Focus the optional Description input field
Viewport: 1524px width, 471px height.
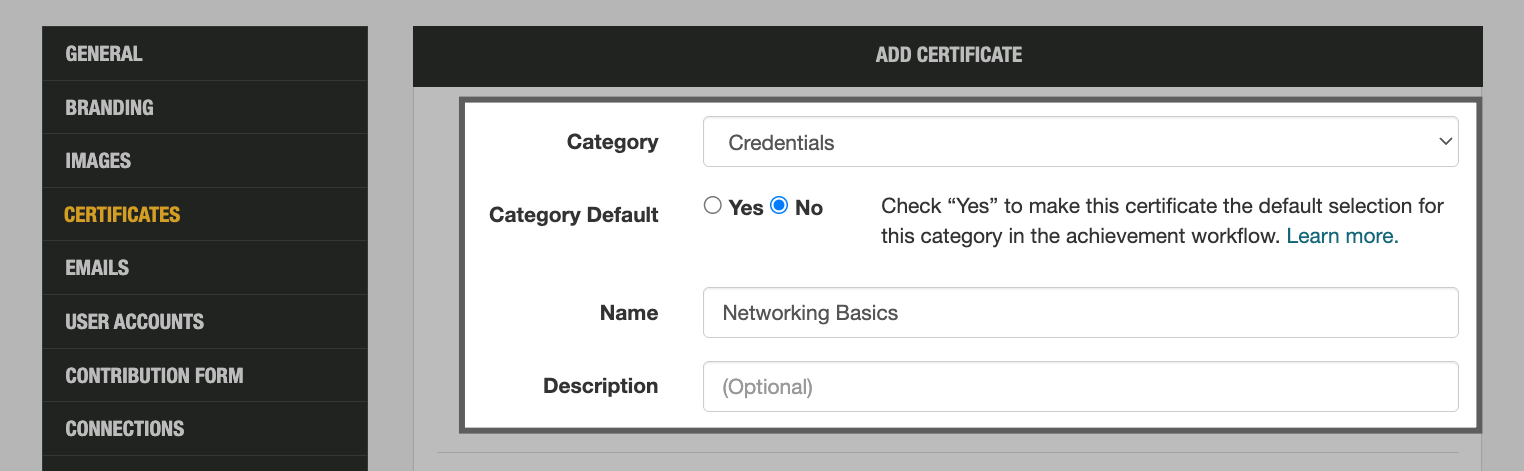(1080, 386)
